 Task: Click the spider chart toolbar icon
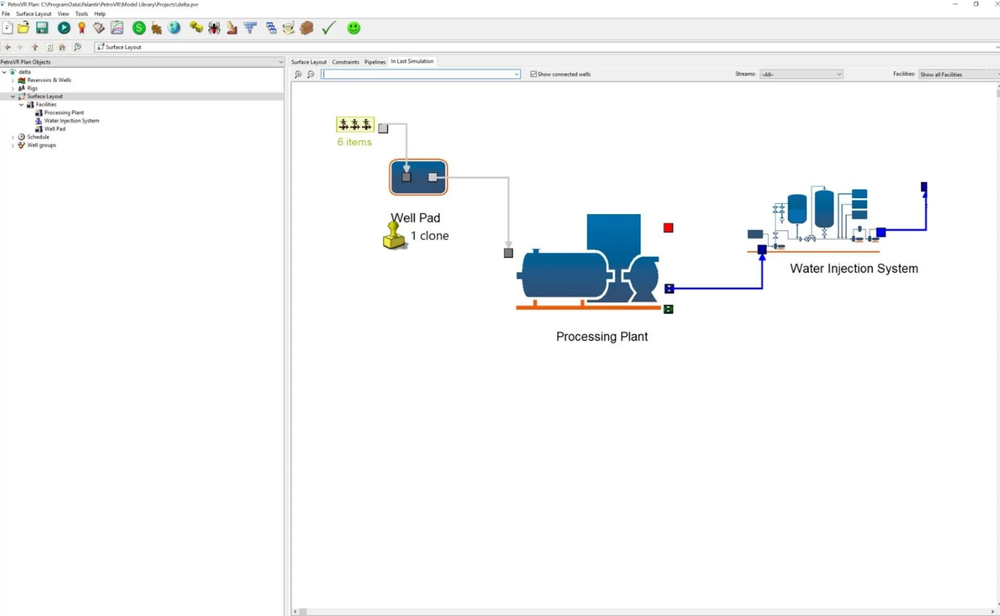pyautogui.click(x=214, y=27)
